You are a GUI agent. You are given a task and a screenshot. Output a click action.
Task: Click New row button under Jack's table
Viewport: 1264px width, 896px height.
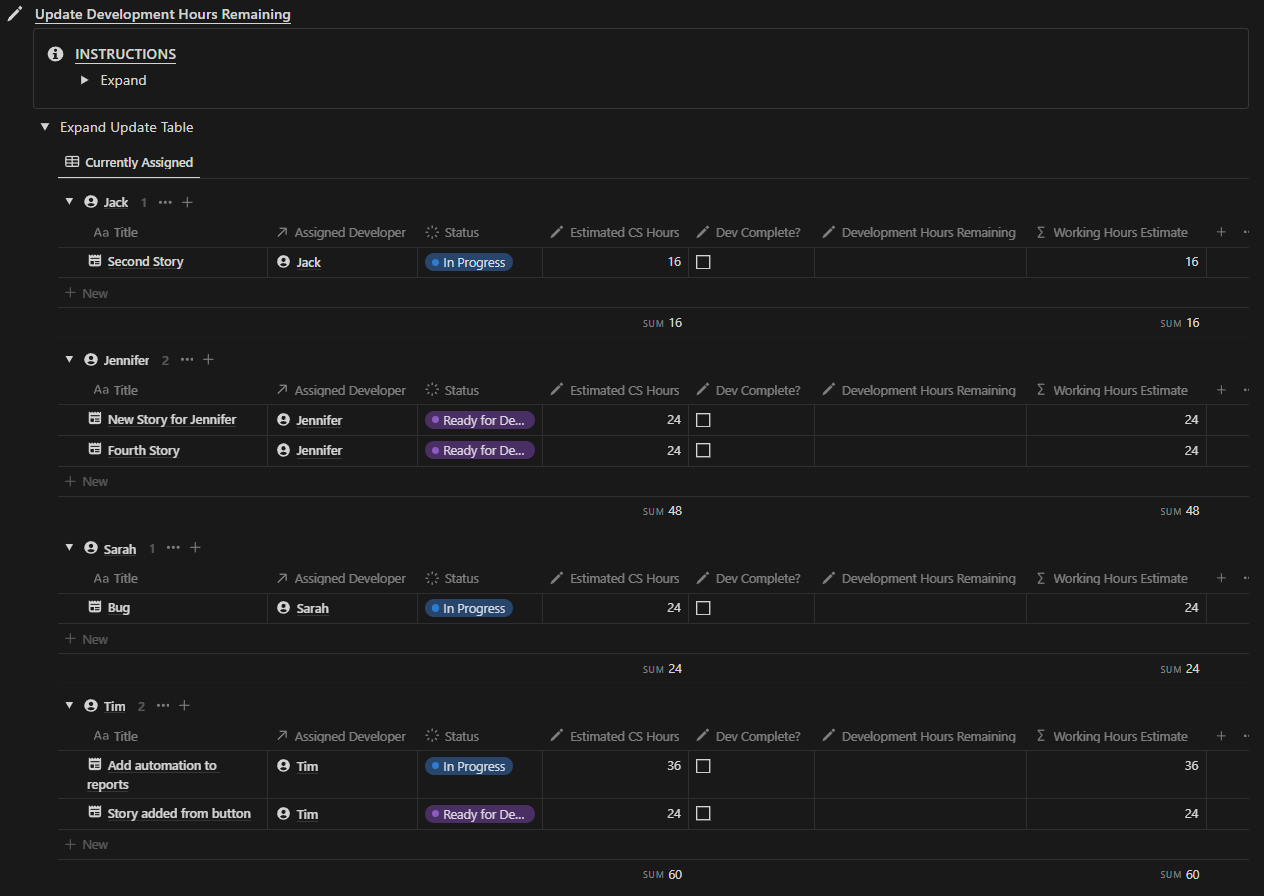[86, 293]
